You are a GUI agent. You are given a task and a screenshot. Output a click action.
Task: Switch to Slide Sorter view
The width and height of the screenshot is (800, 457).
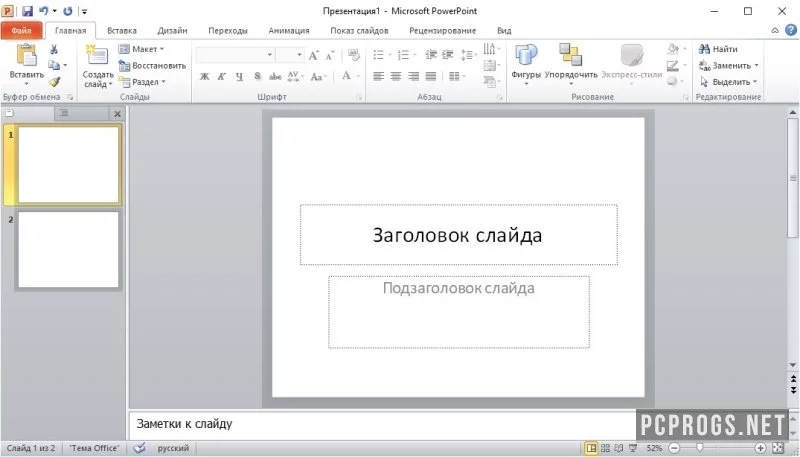pos(605,448)
